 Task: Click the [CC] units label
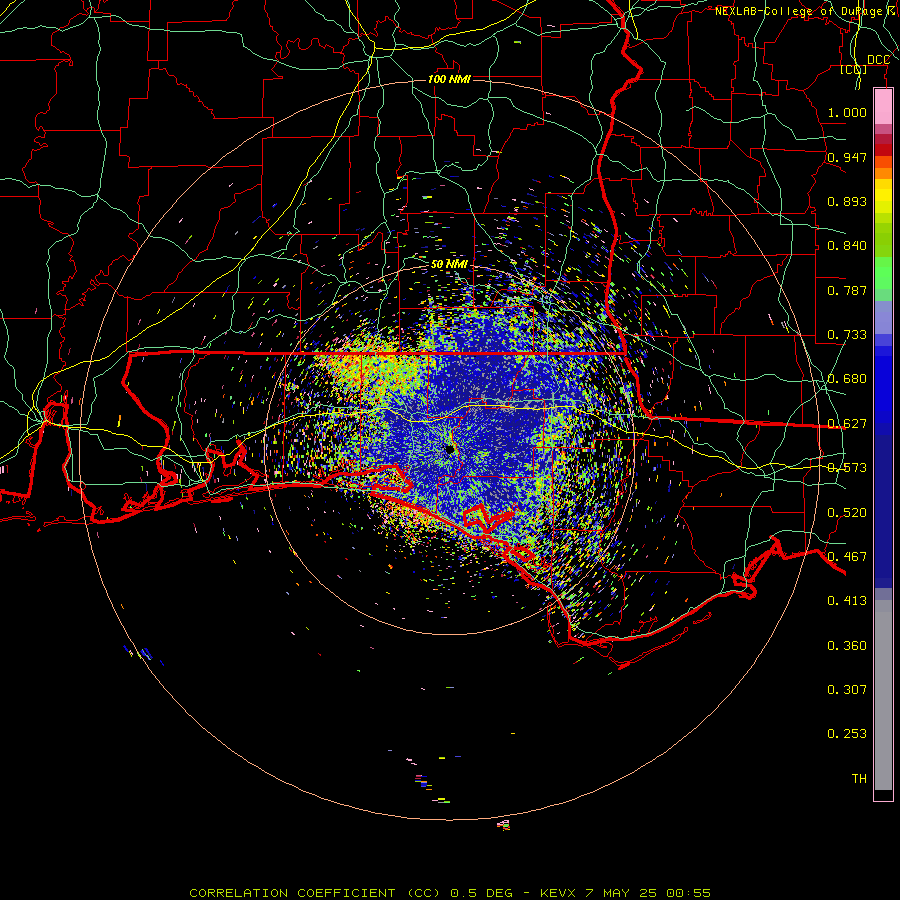(854, 70)
